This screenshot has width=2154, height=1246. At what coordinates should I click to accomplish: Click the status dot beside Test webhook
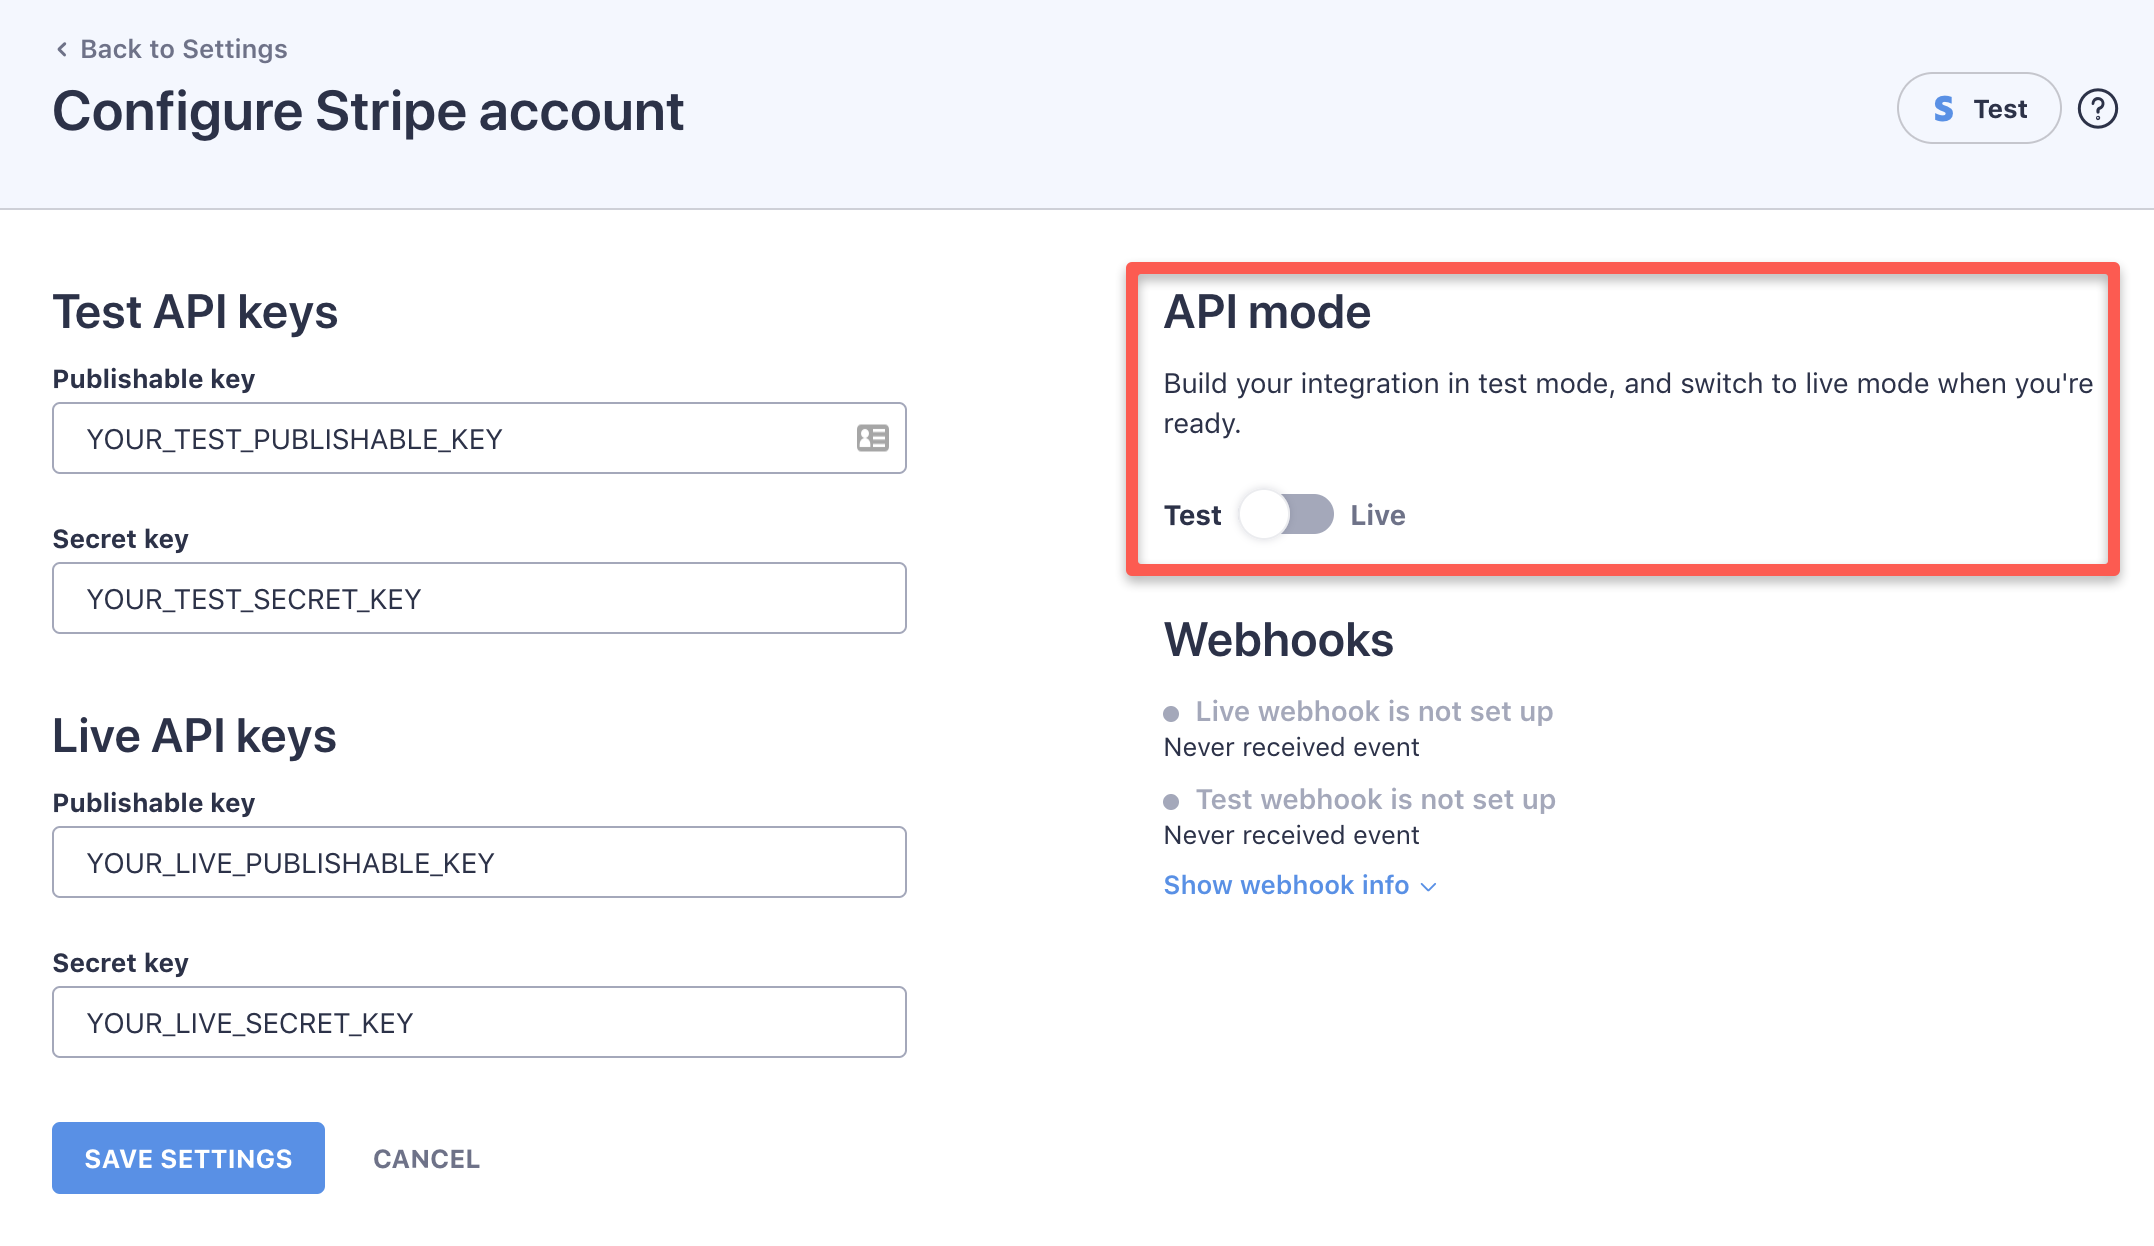coord(1171,801)
